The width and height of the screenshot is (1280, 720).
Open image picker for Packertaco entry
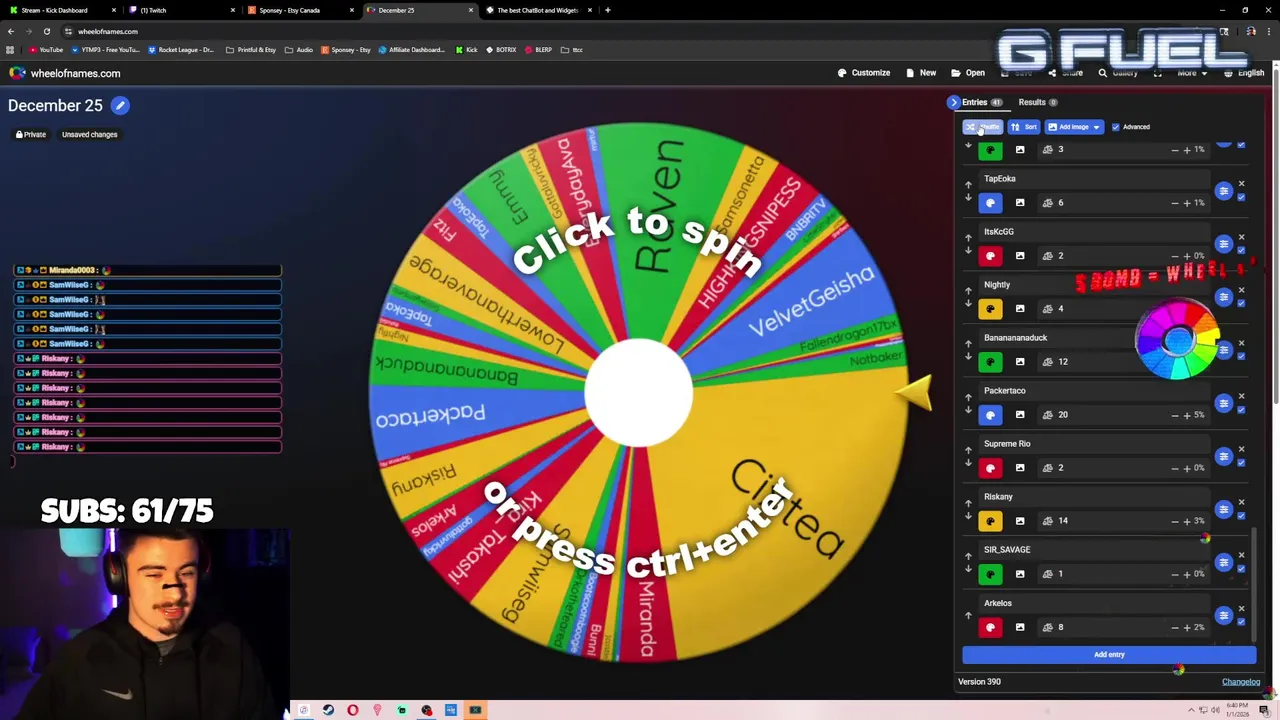pyautogui.click(x=1020, y=414)
